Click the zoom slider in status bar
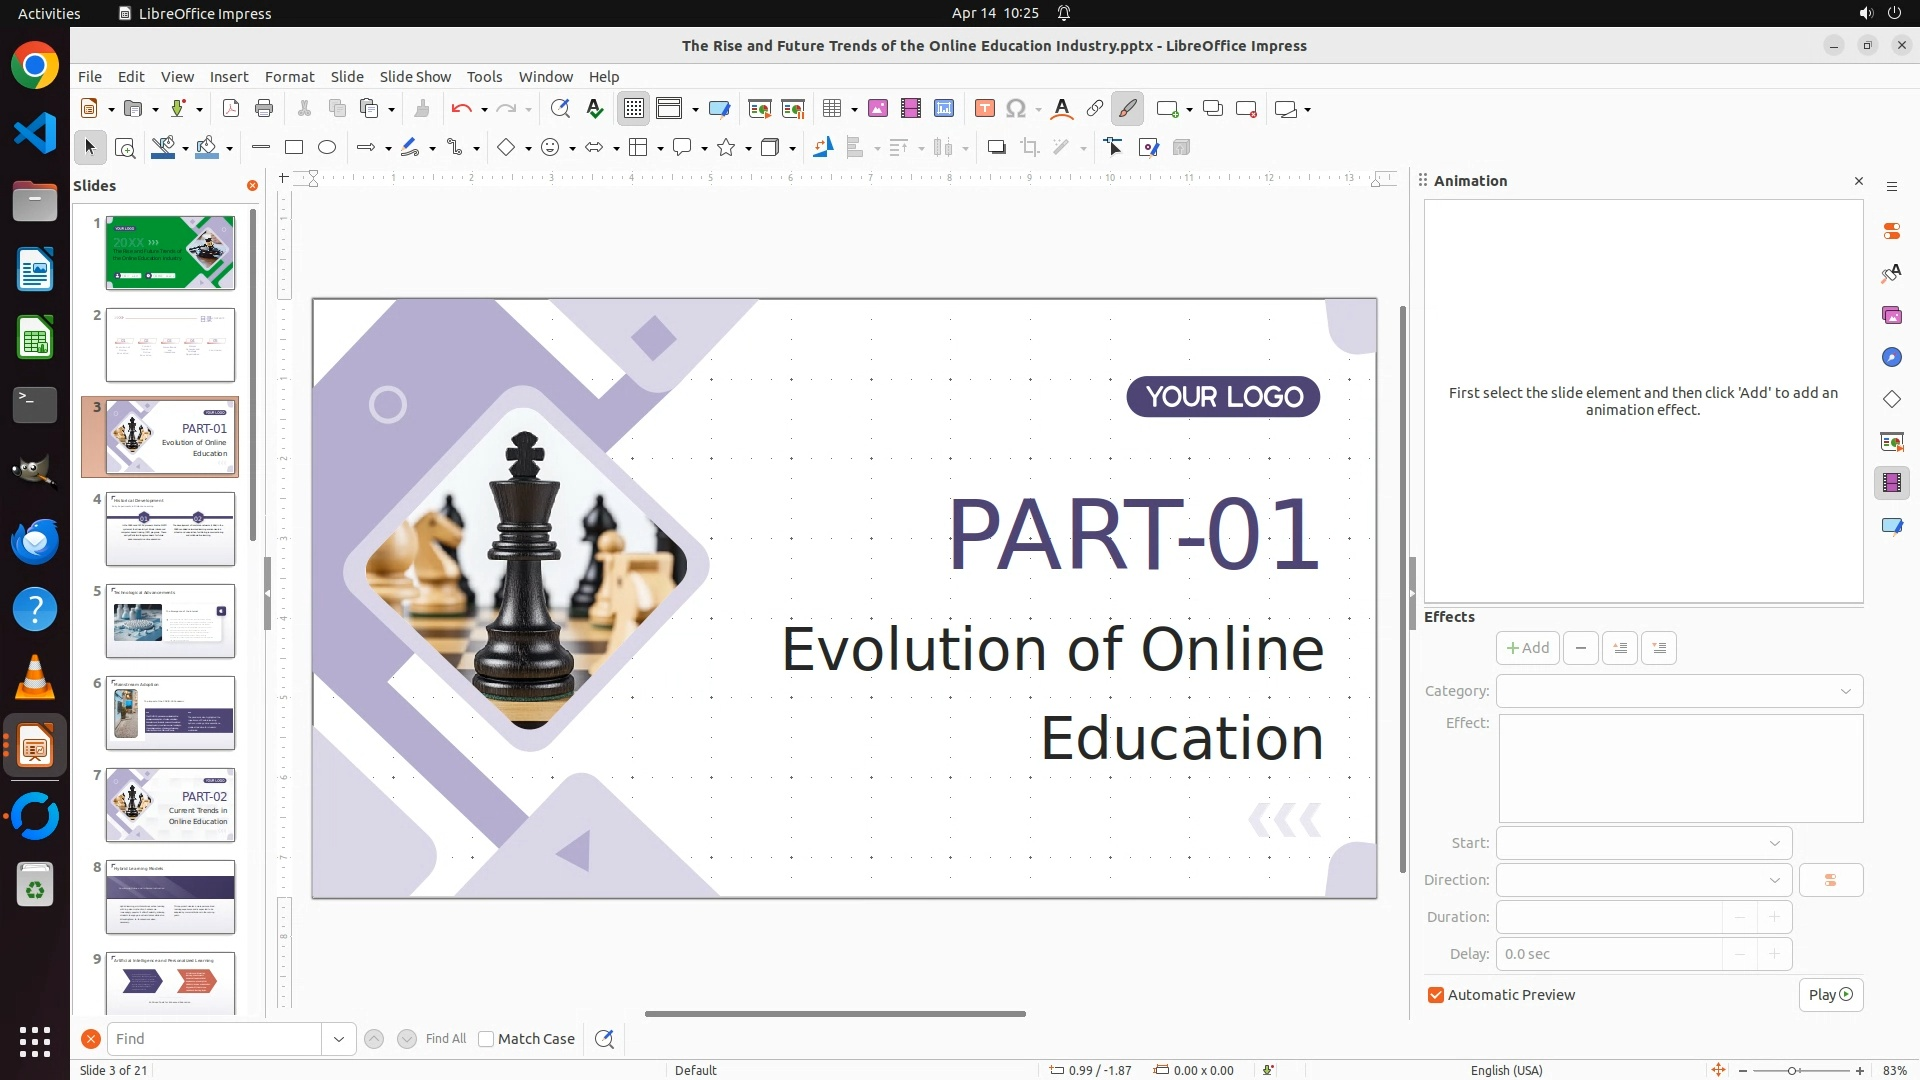 1791,1070
